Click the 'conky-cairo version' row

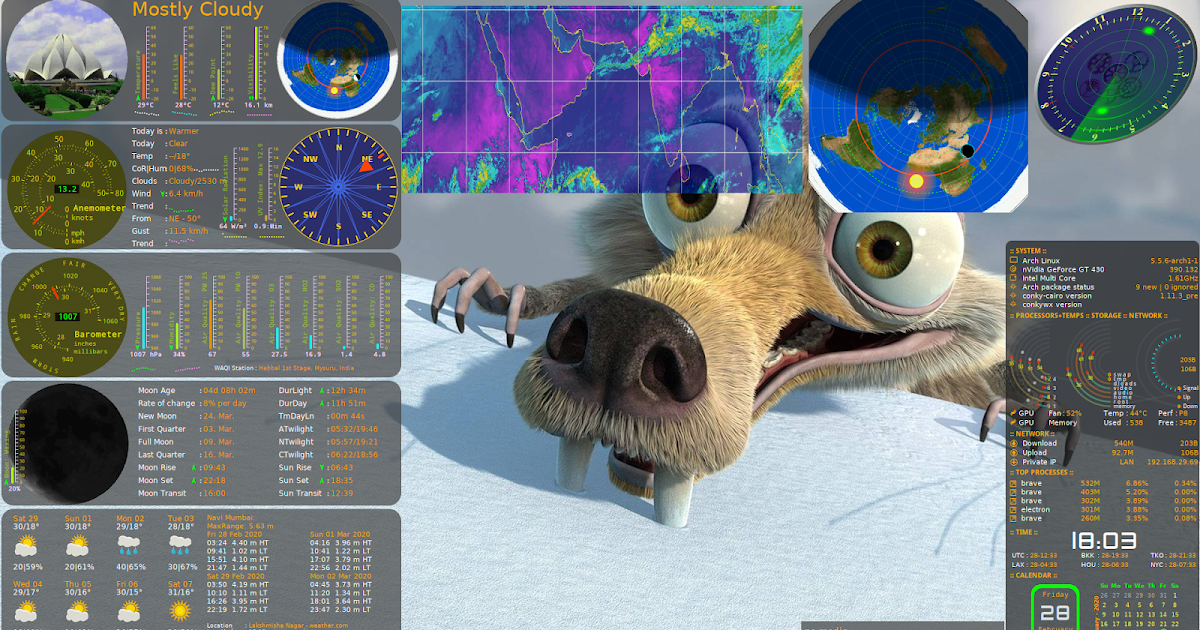click(x=1104, y=296)
